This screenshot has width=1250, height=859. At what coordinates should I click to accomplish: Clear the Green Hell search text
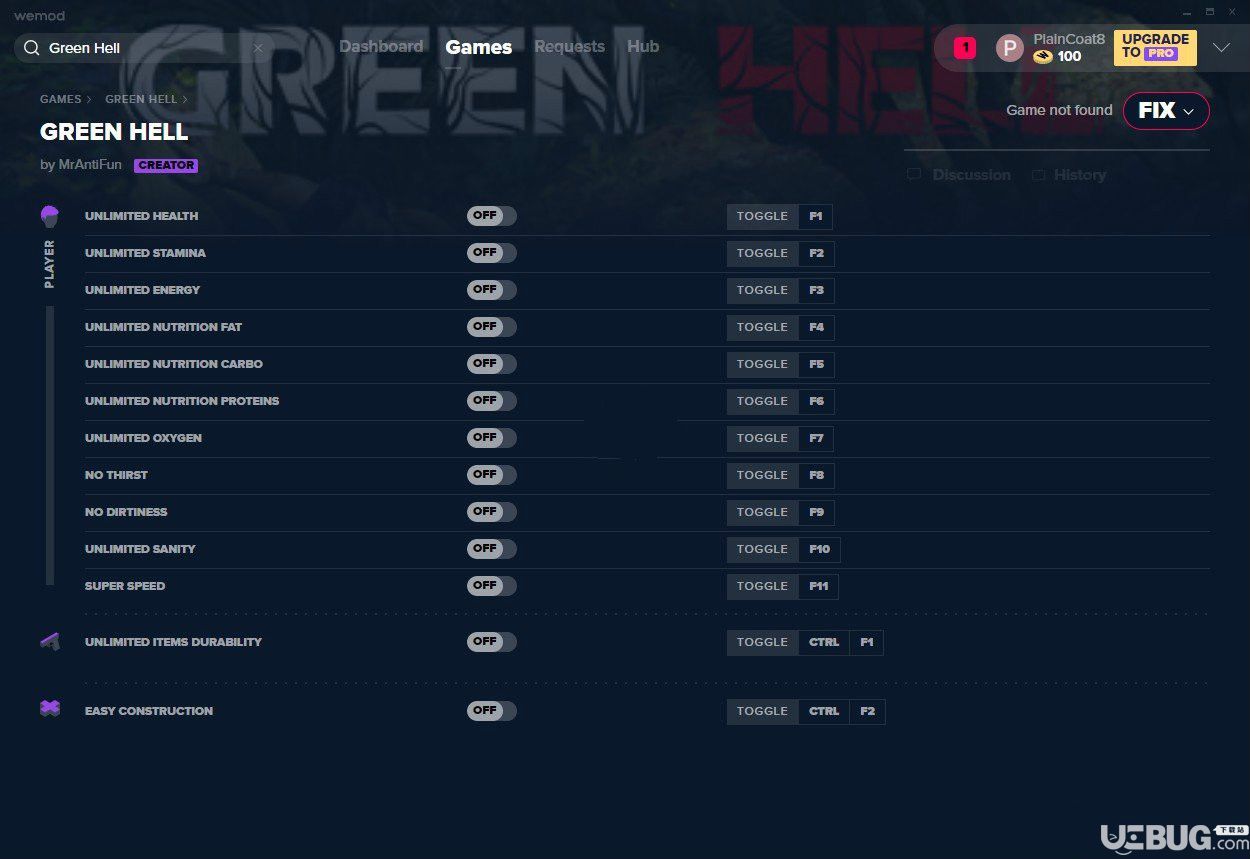(x=258, y=48)
